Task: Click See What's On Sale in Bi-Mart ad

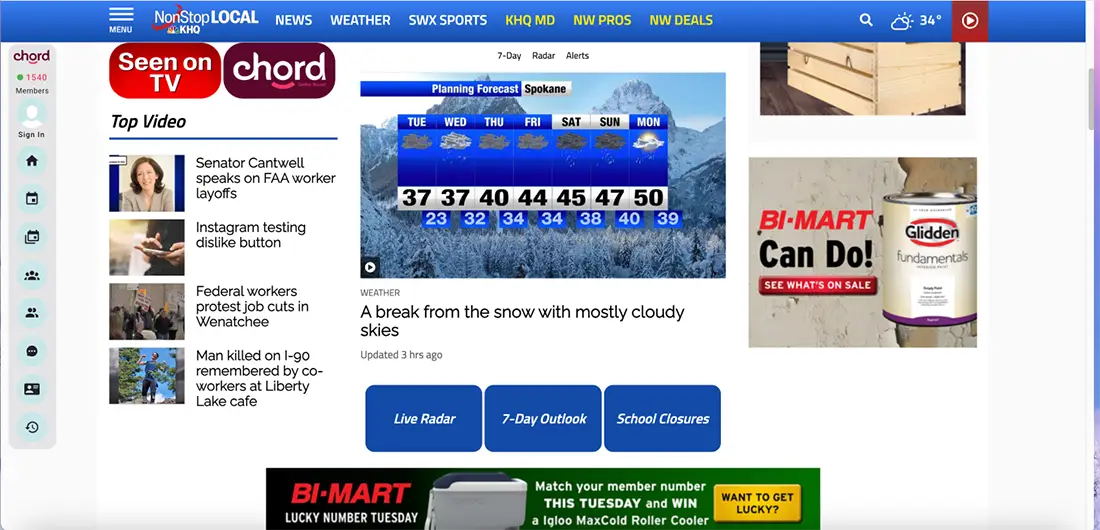Action: 817,285
